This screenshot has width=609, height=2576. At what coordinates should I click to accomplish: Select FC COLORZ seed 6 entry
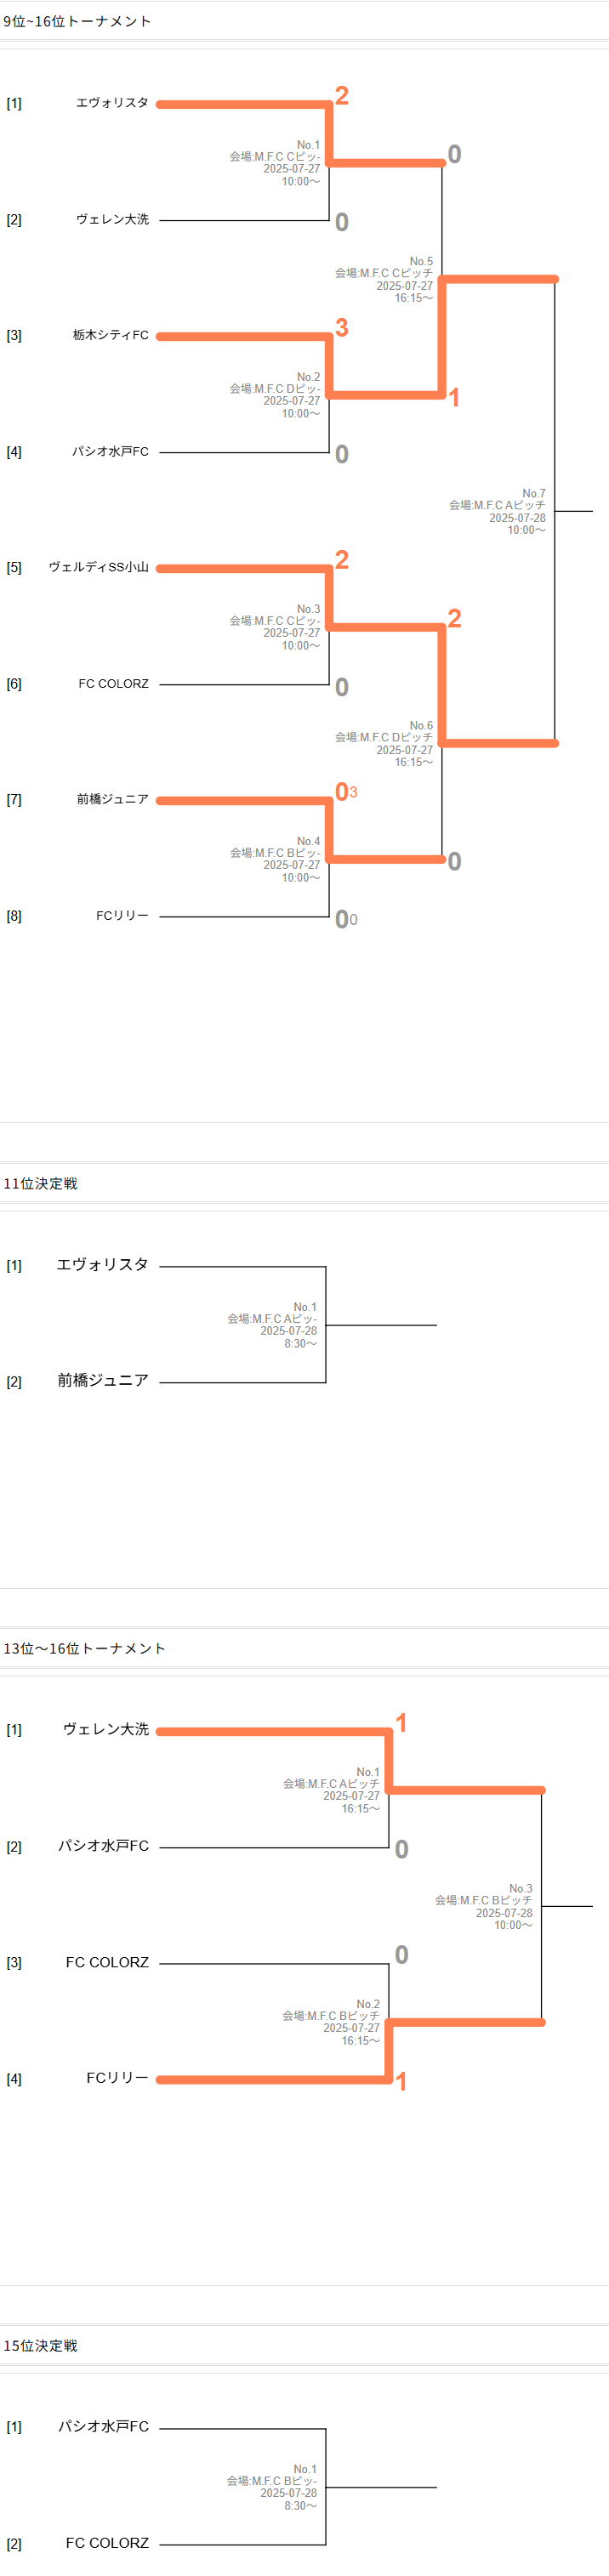(x=114, y=684)
